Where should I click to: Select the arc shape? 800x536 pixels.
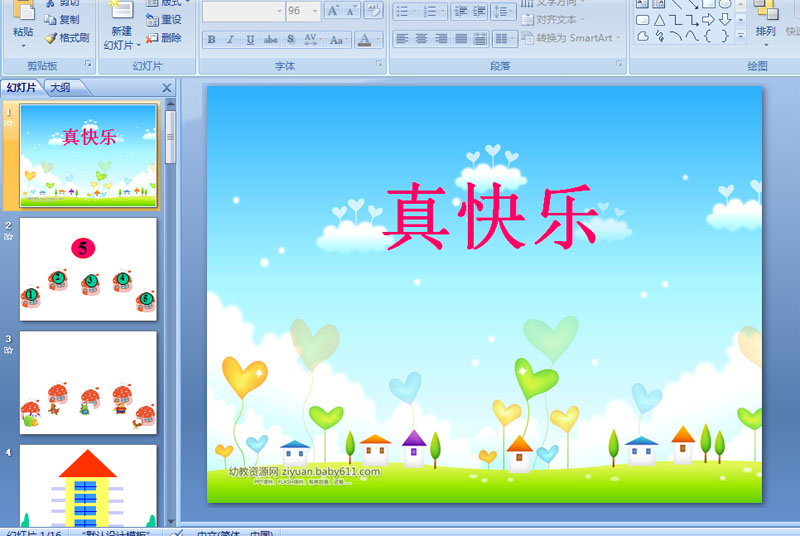pyautogui.click(x=676, y=36)
